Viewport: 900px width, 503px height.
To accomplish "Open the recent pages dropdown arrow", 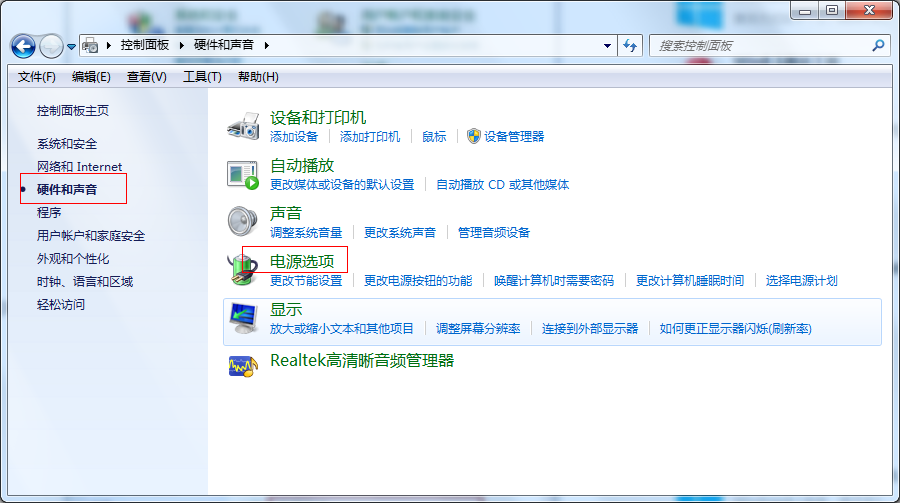I will (x=71, y=47).
